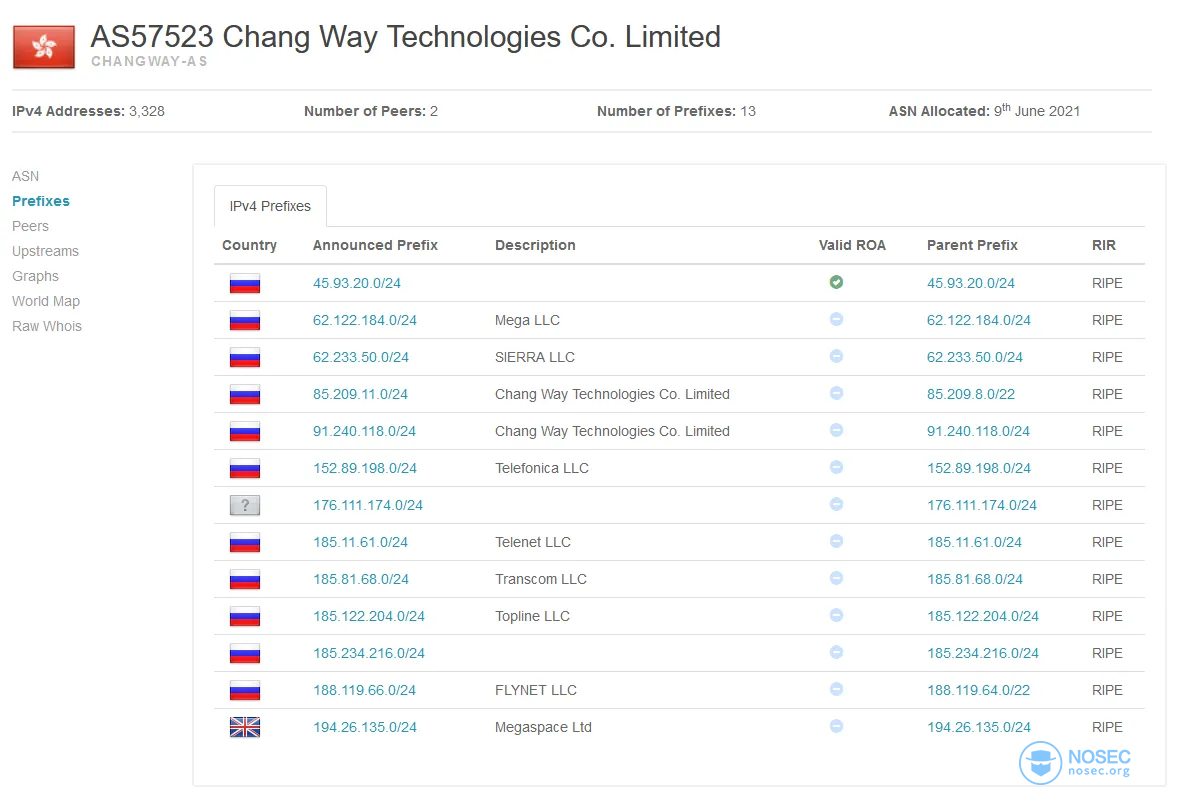Click unknown country icon for 176.111.174.0/24
Screen dimensions: 1183x809
point(244,505)
